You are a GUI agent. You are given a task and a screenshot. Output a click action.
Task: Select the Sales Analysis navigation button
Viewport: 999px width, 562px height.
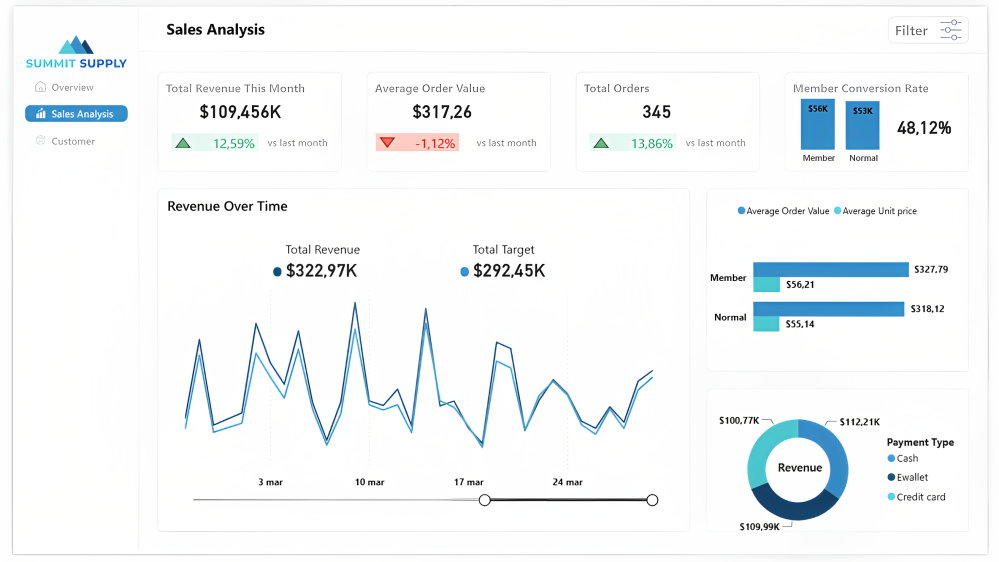coord(76,114)
